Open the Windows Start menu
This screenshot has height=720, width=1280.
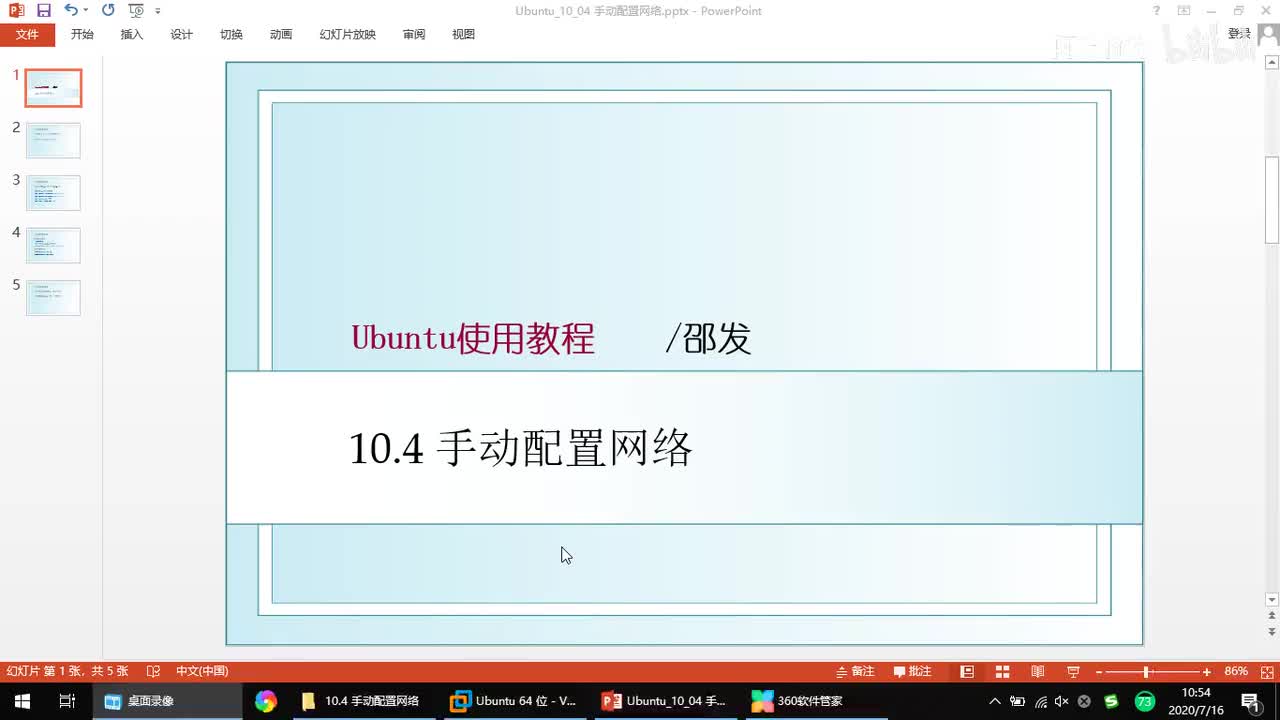pos(22,701)
